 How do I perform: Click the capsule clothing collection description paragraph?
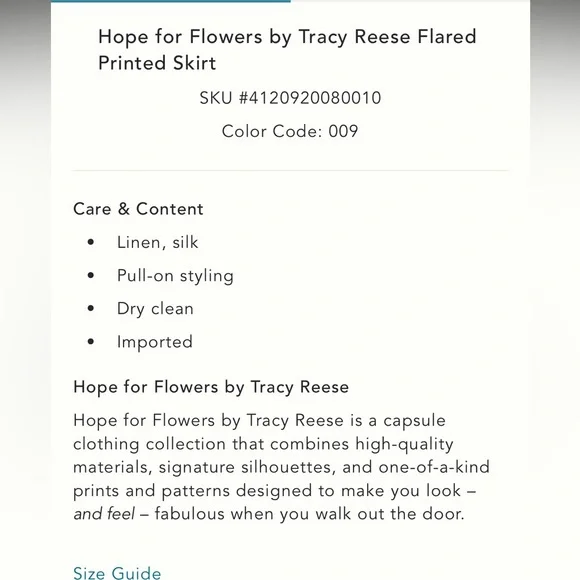click(x=281, y=468)
